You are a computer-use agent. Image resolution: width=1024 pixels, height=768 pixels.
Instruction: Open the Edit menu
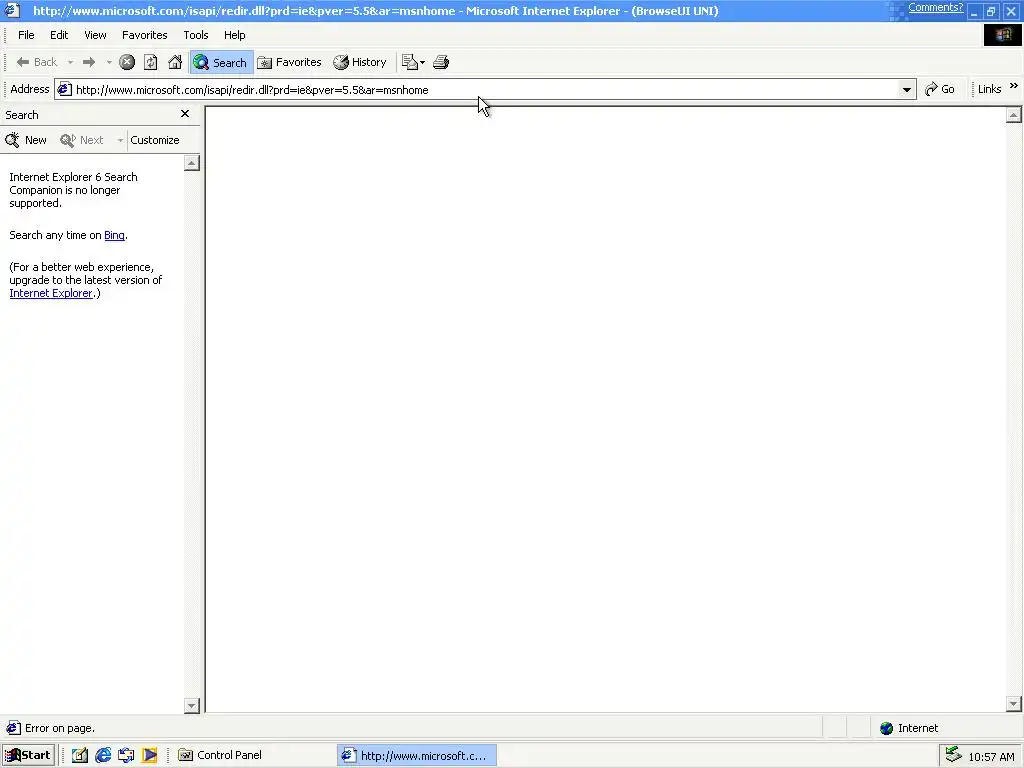(x=59, y=35)
